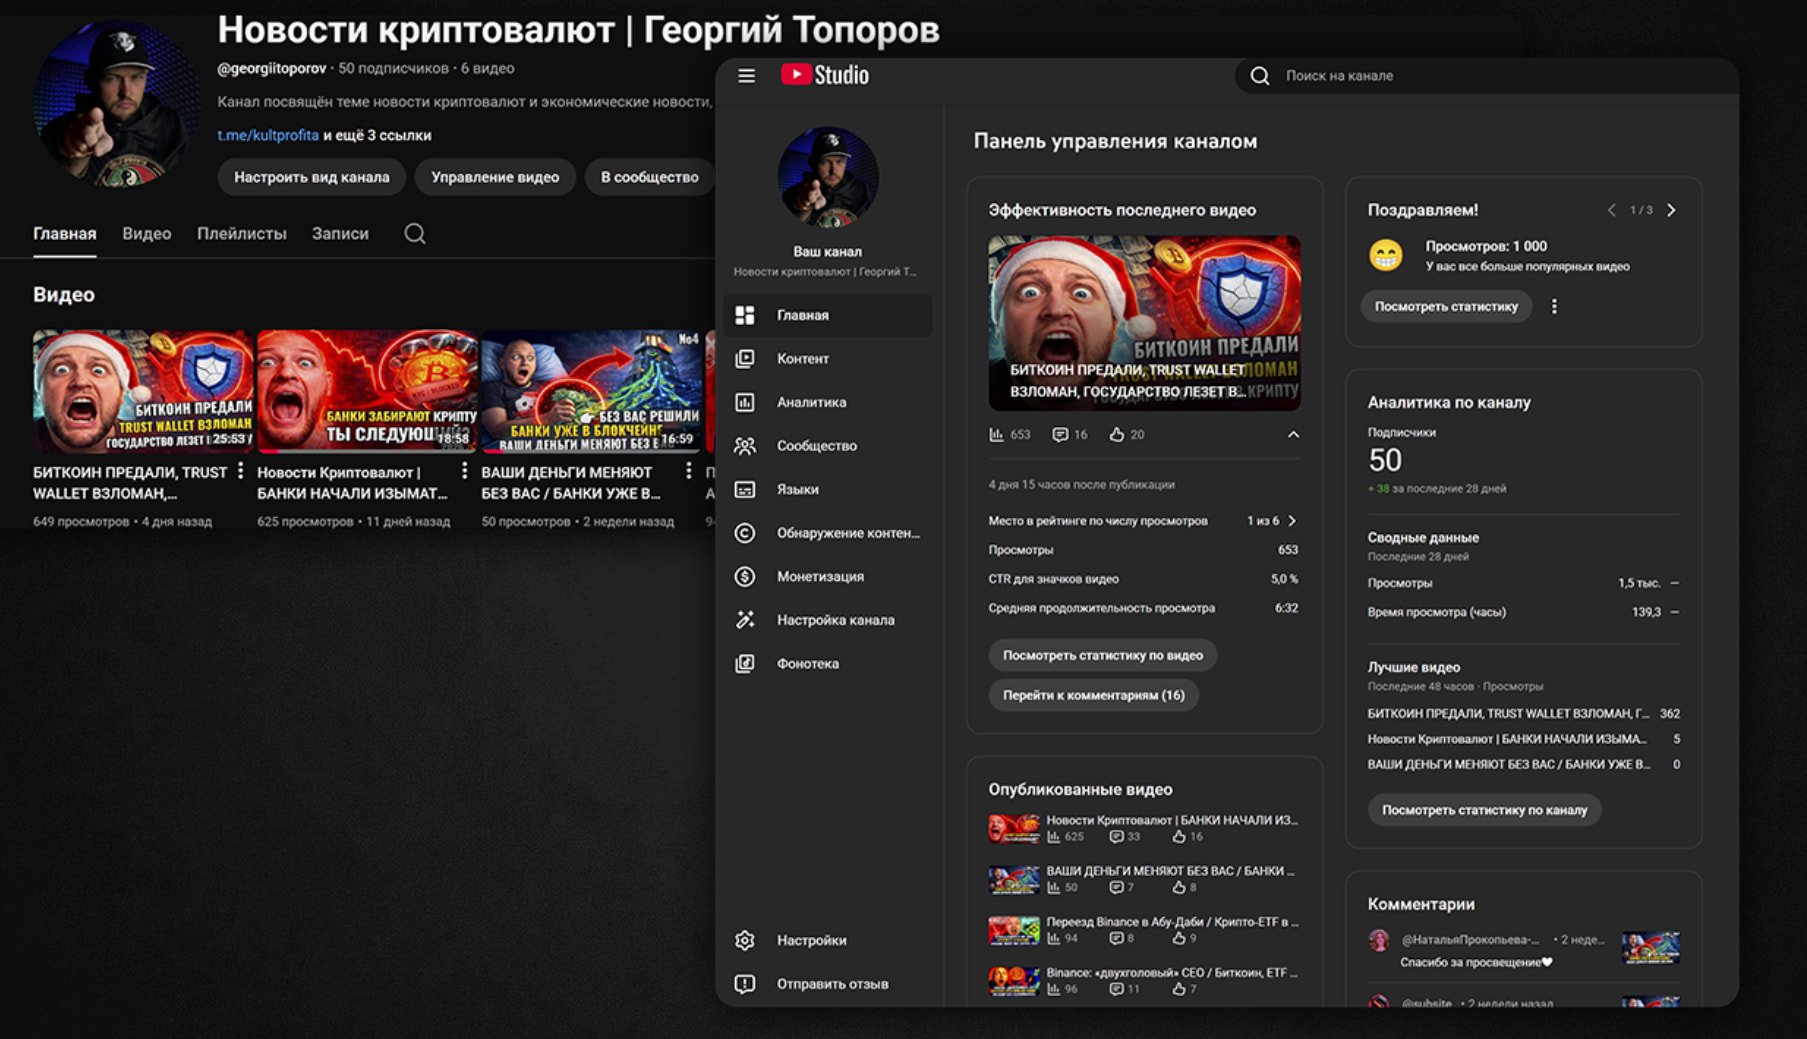Collapse the latest video stats chevron
Image resolution: width=1807 pixels, height=1039 pixels.
(x=1293, y=435)
